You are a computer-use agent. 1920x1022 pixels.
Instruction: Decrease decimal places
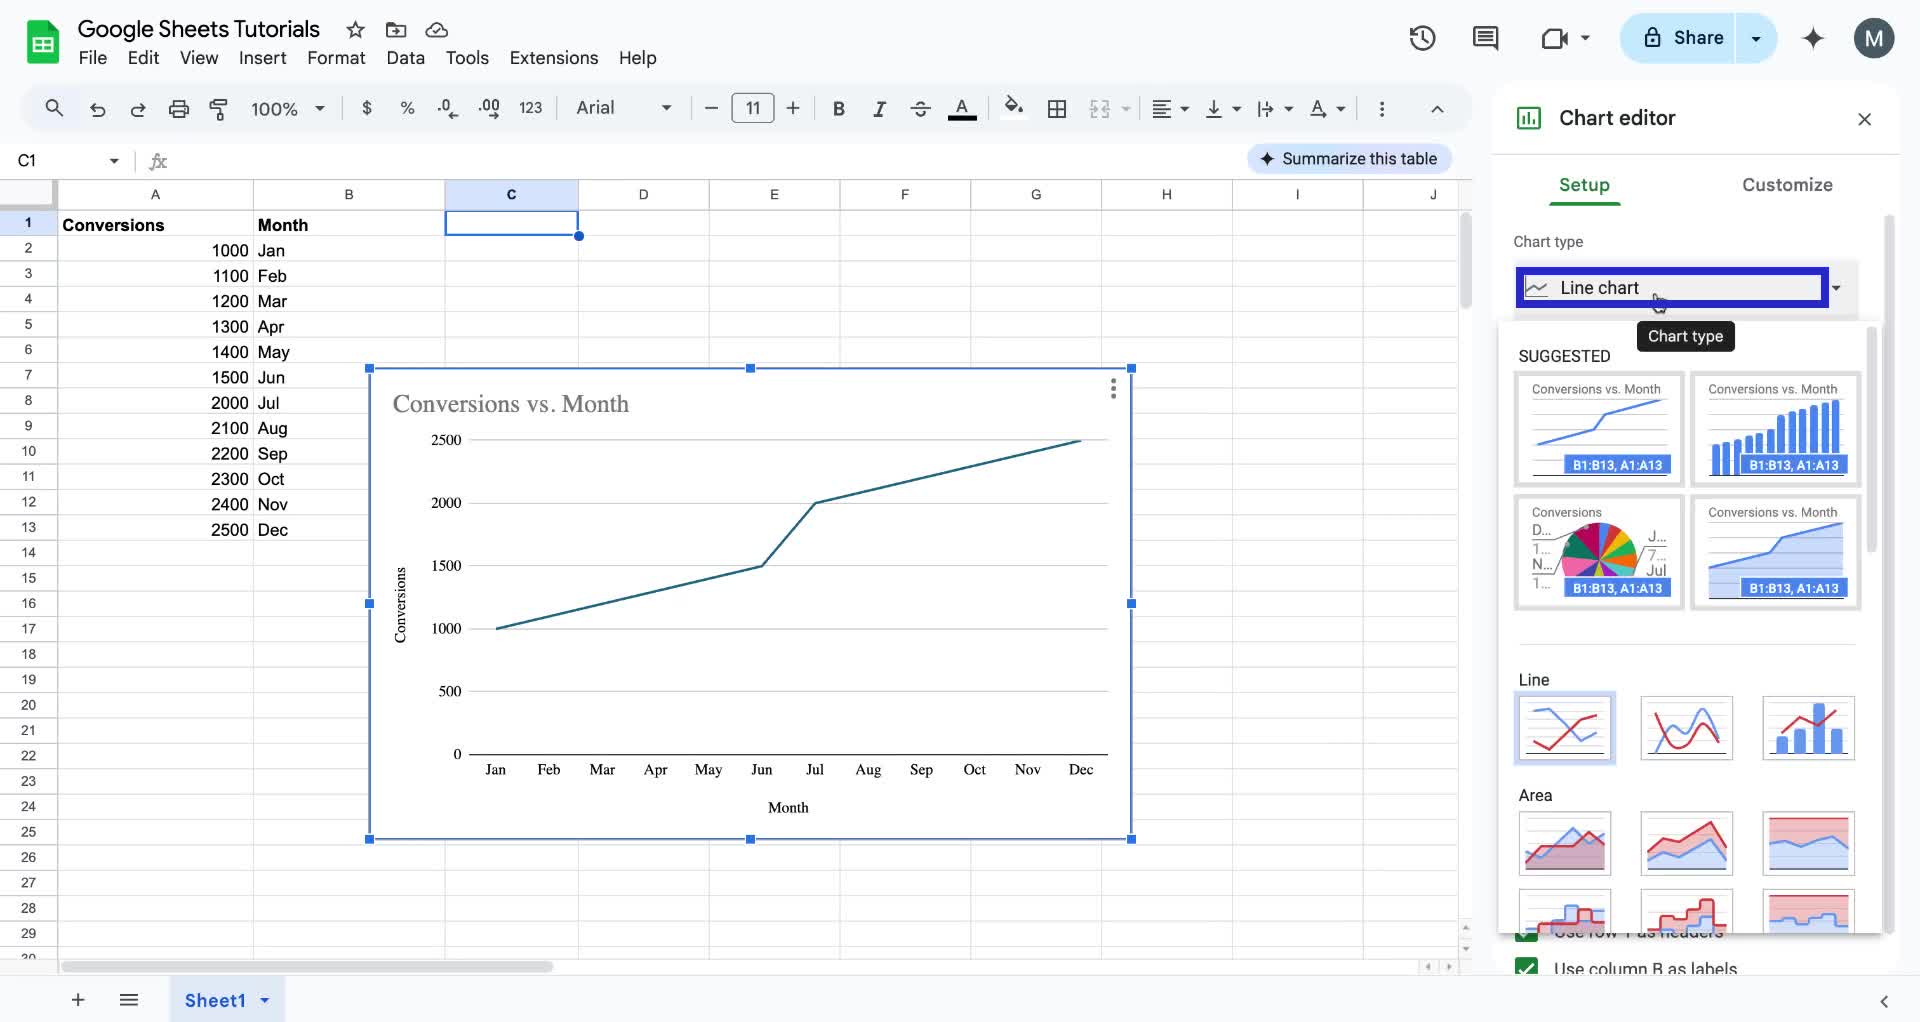pyautogui.click(x=447, y=108)
